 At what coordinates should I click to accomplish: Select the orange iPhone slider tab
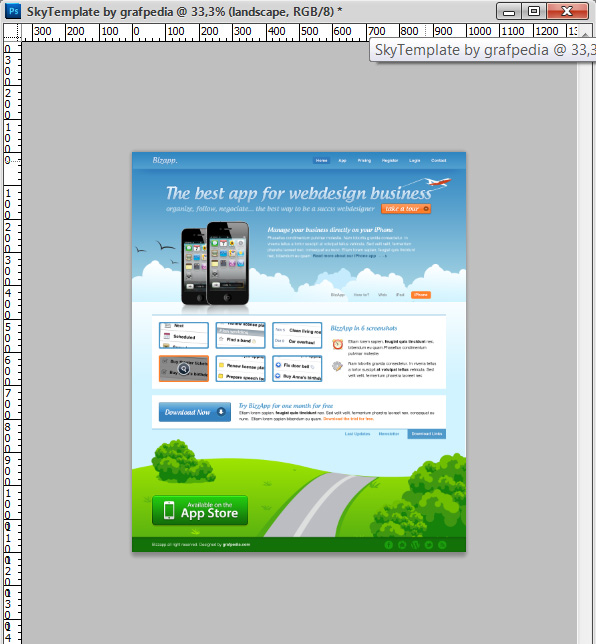point(421,295)
